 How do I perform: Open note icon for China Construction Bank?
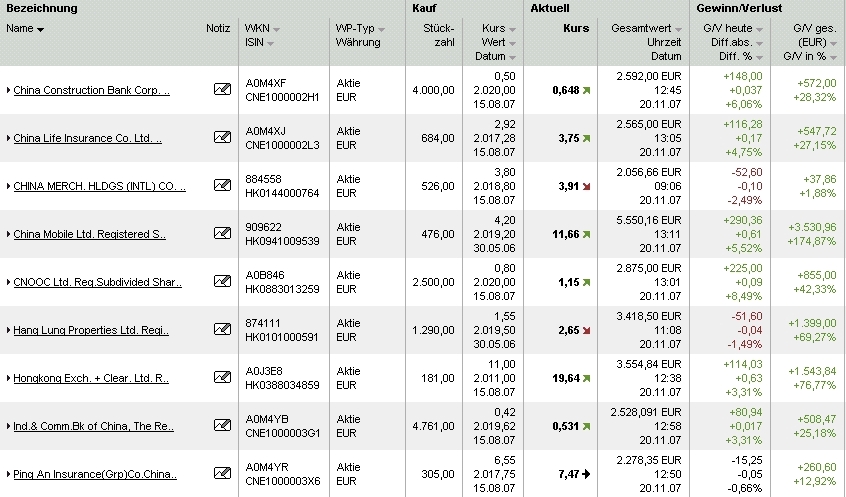pos(222,90)
